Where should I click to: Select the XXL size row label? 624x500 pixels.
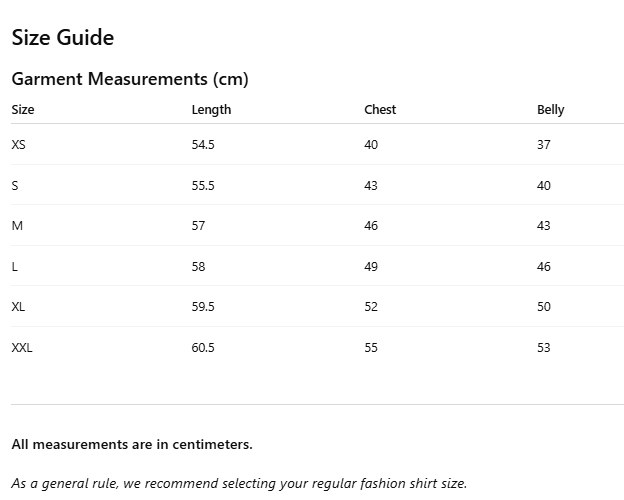click(x=22, y=348)
